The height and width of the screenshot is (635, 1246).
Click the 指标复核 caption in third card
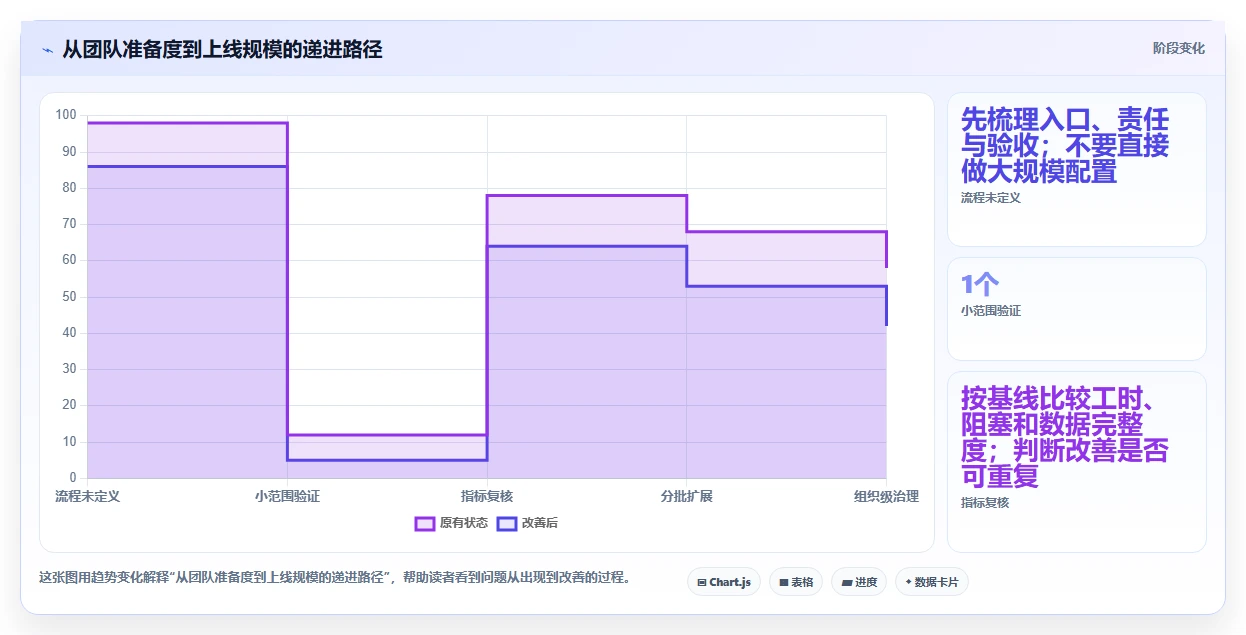coord(985,503)
